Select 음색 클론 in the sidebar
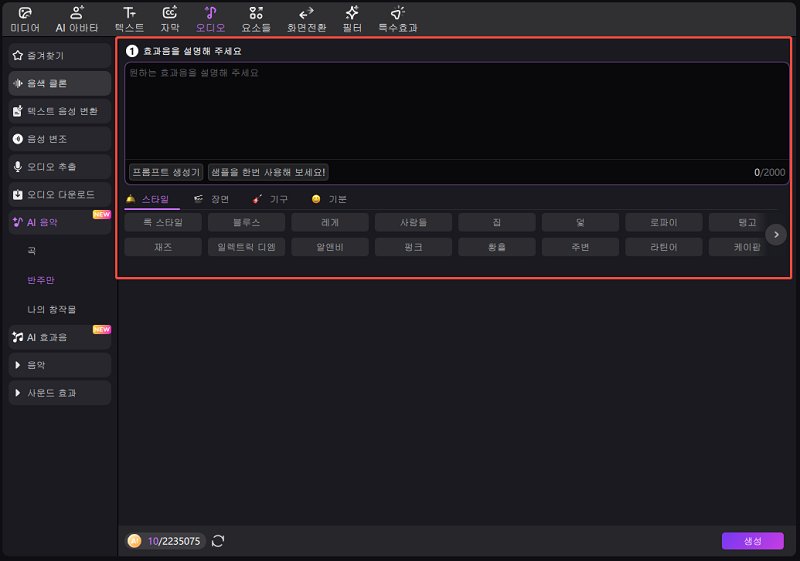Screen dimensions: 800x561 [60, 83]
